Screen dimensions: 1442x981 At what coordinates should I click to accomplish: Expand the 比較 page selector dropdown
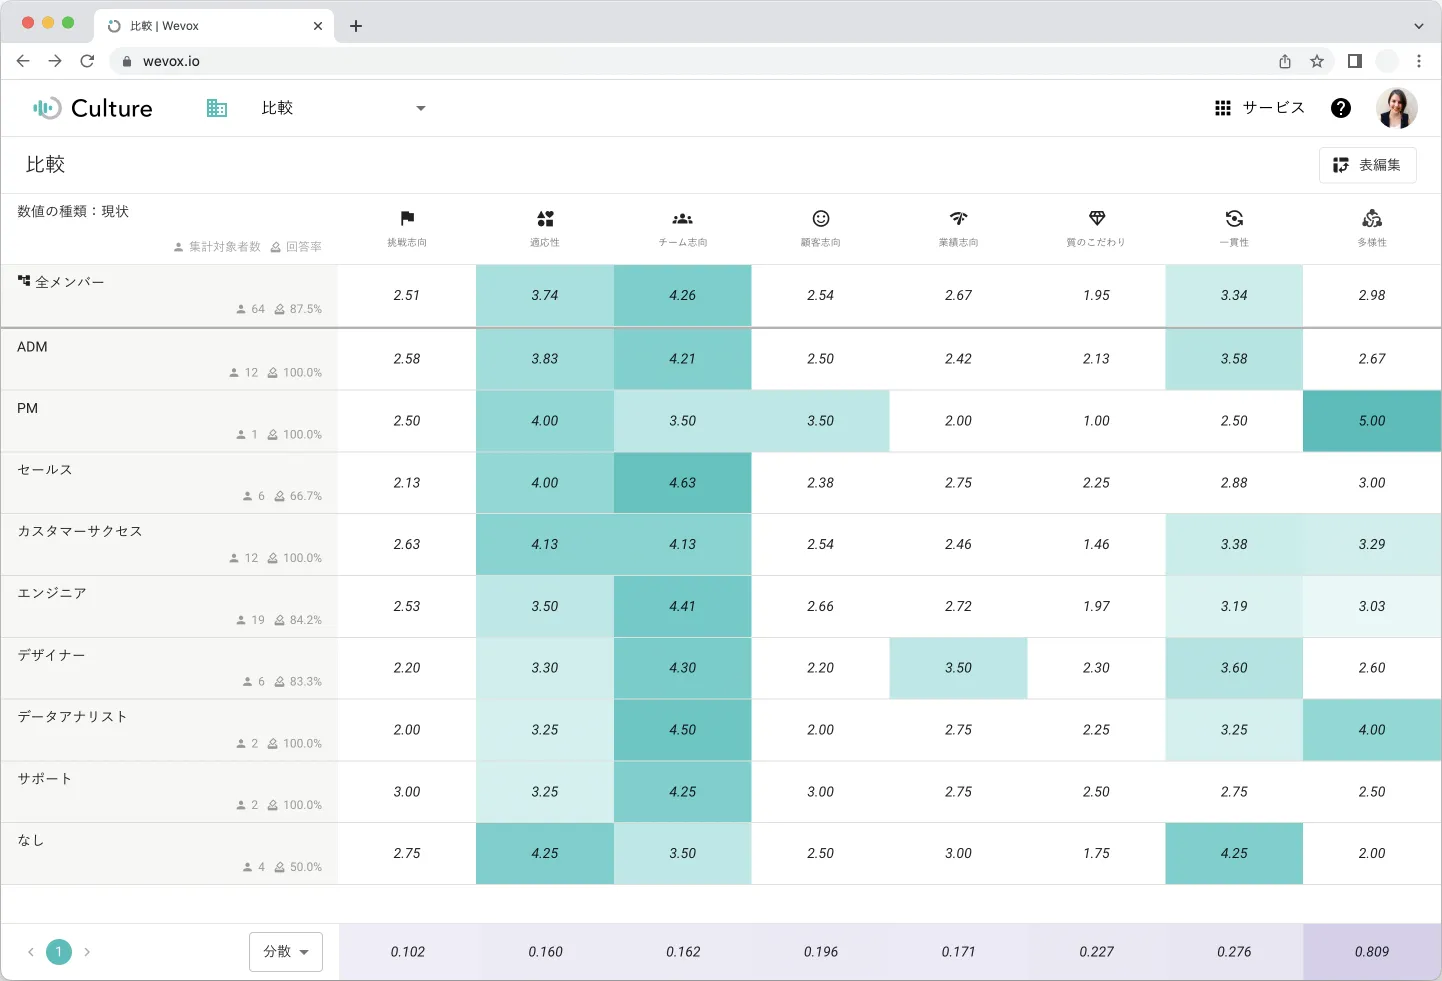click(x=420, y=108)
